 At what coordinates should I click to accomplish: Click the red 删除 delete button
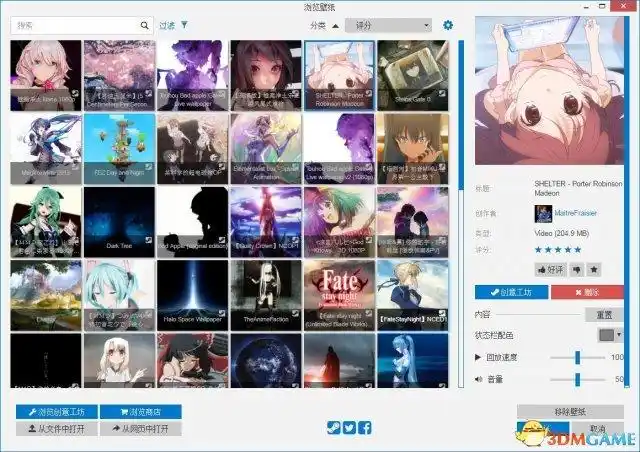coord(586,292)
